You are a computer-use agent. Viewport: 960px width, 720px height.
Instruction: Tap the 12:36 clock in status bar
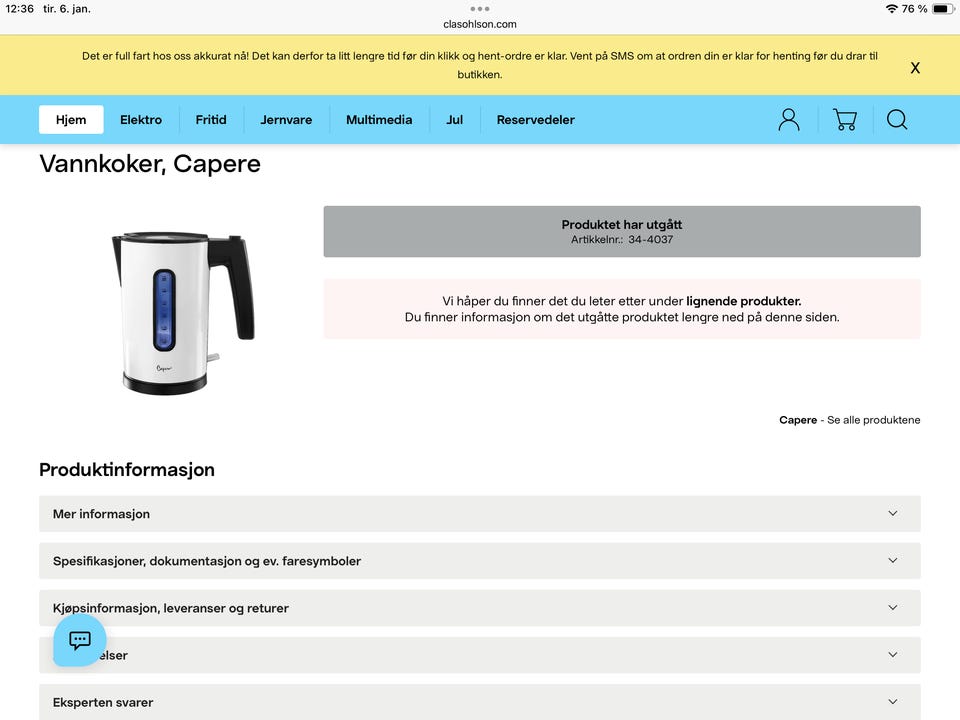click(20, 9)
